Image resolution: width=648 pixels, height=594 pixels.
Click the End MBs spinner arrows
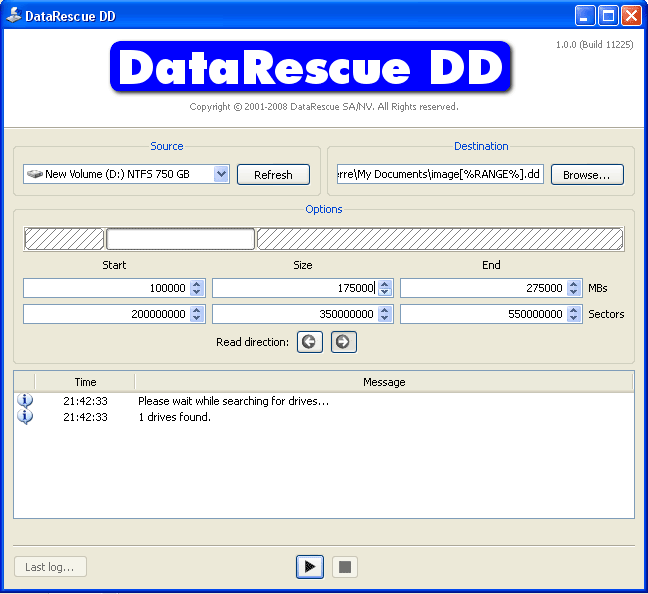tap(574, 288)
